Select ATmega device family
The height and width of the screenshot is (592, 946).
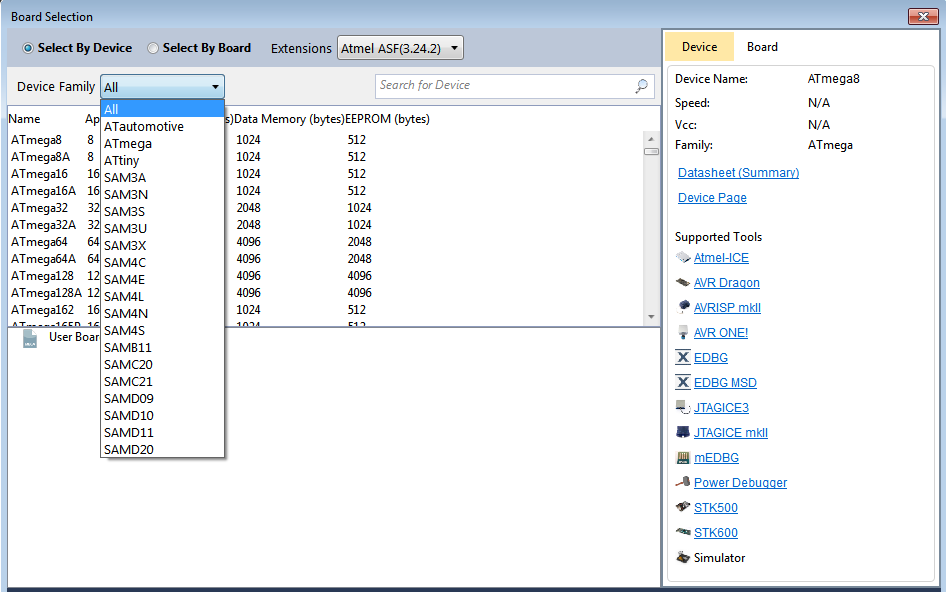[162, 144]
